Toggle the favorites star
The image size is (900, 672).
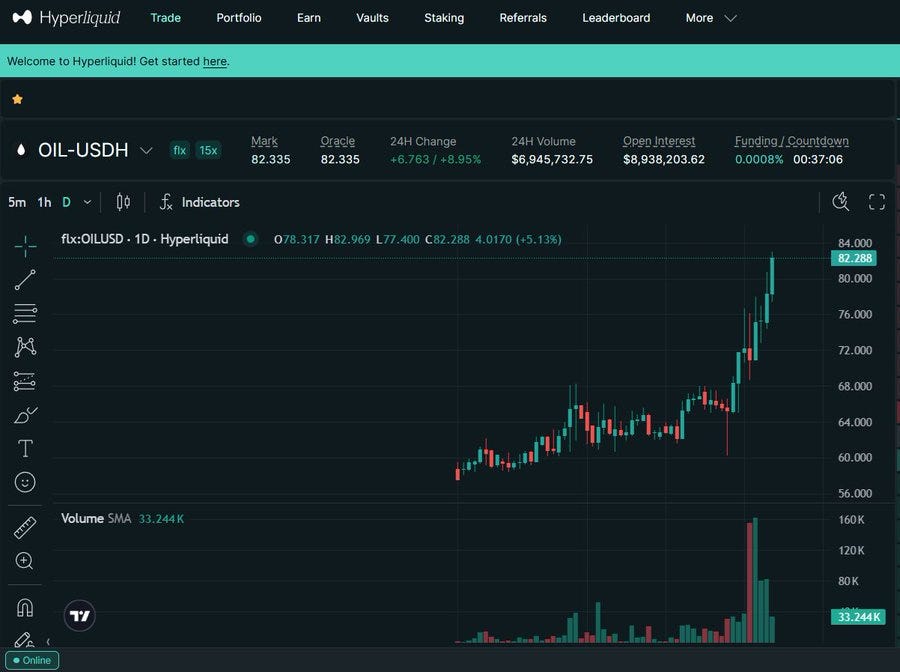(x=18, y=99)
